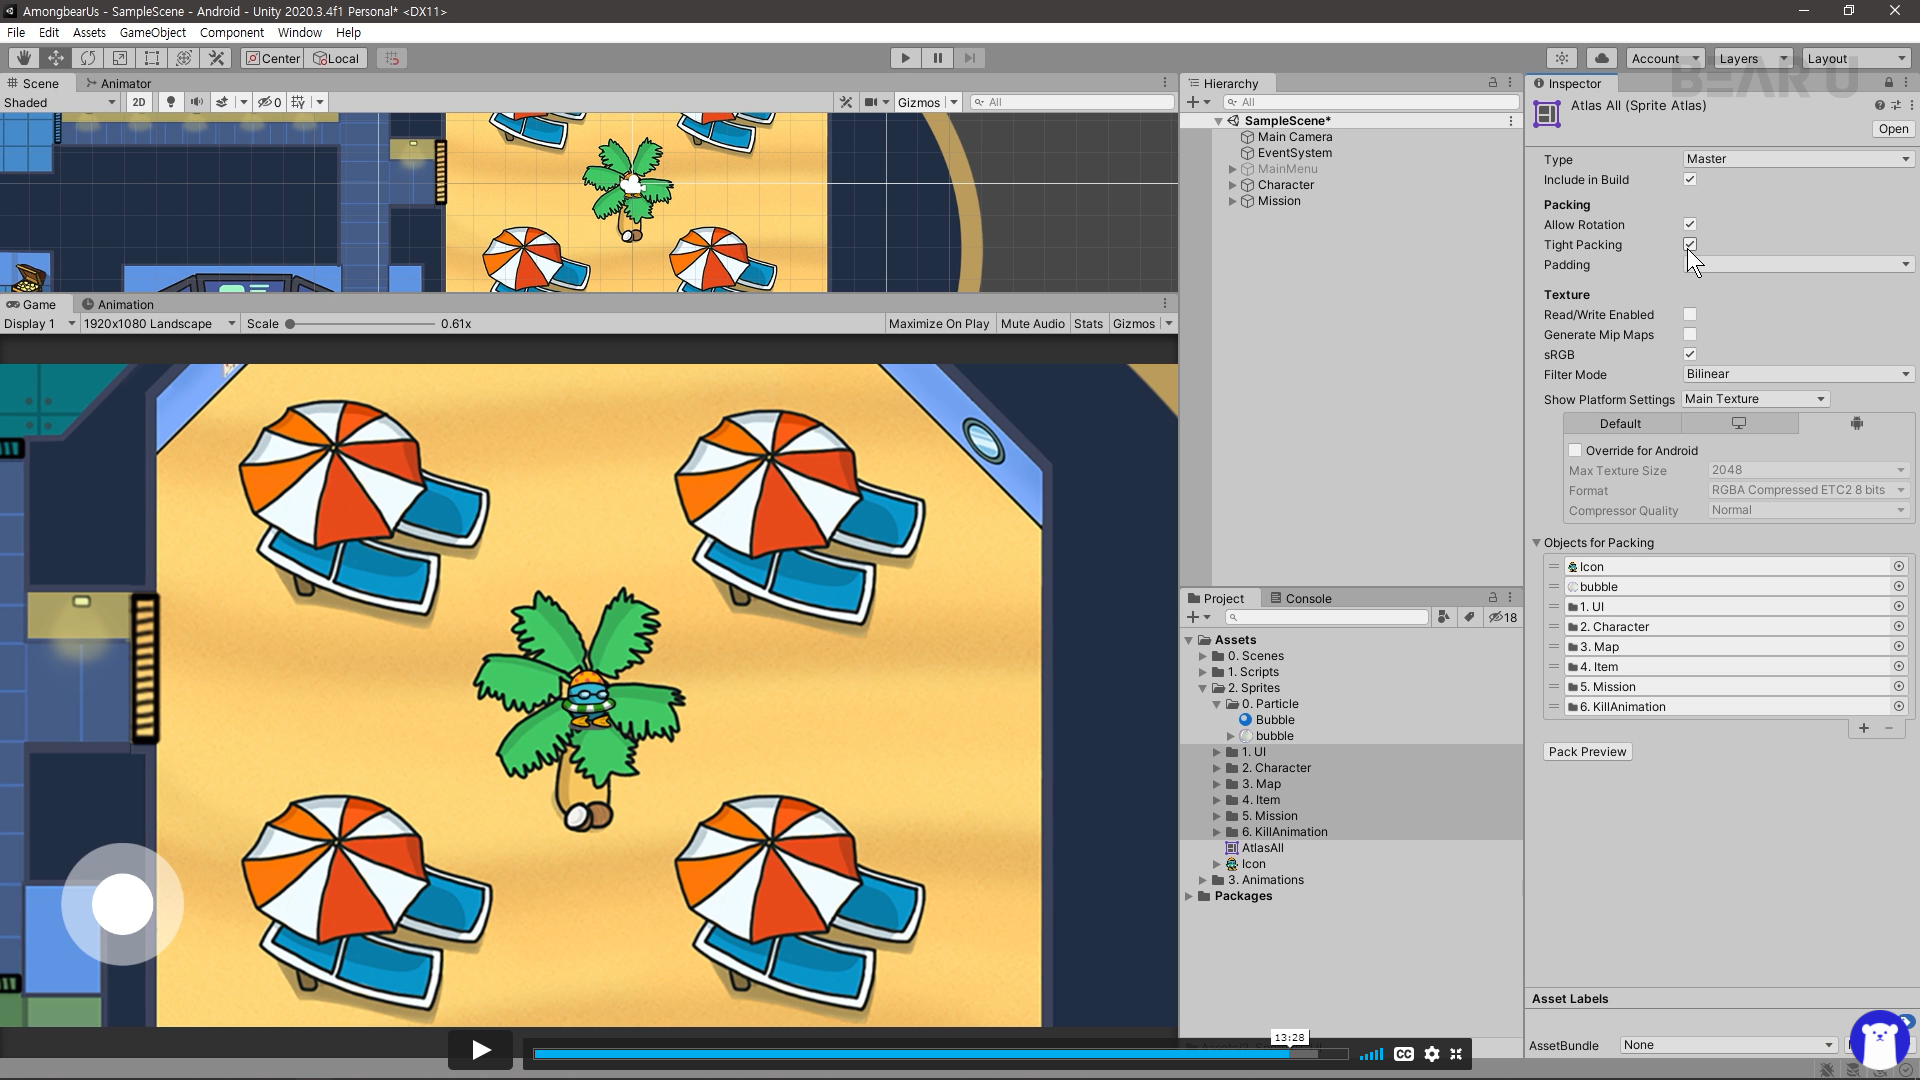Click the Play button in Unity toolbar
This screenshot has height=1080, width=1920.
(x=906, y=58)
